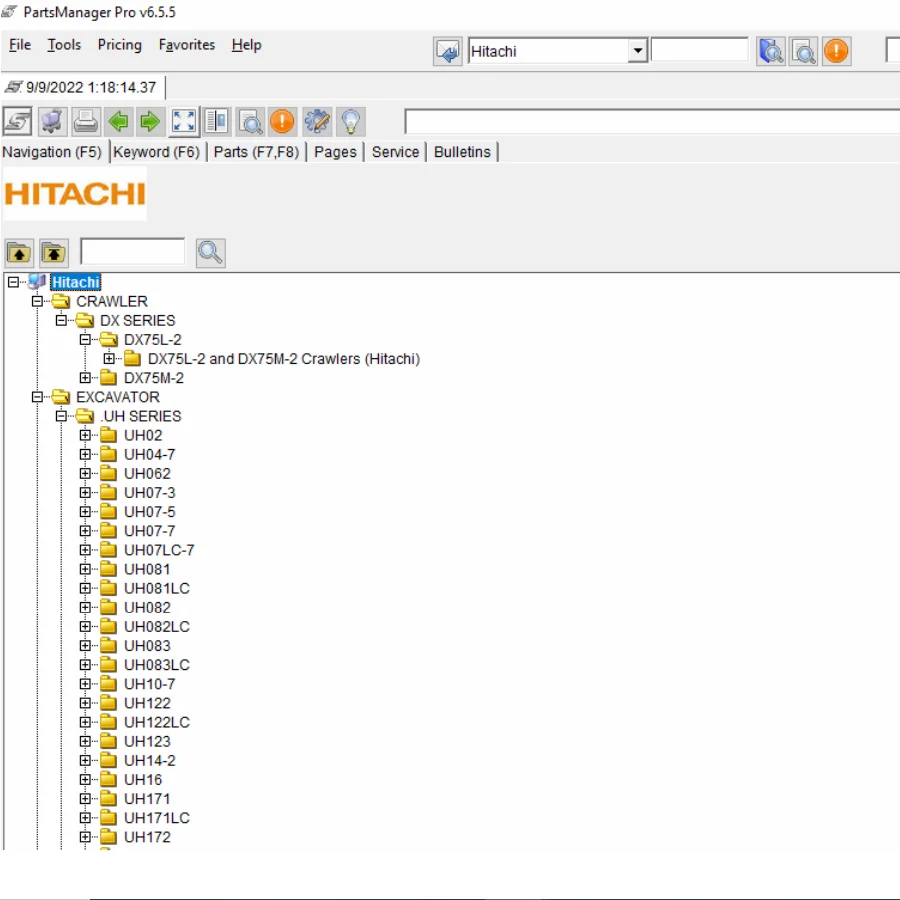Image resolution: width=900 pixels, height=900 pixels.
Task: Click inside the tree search input field
Action: click(132, 252)
